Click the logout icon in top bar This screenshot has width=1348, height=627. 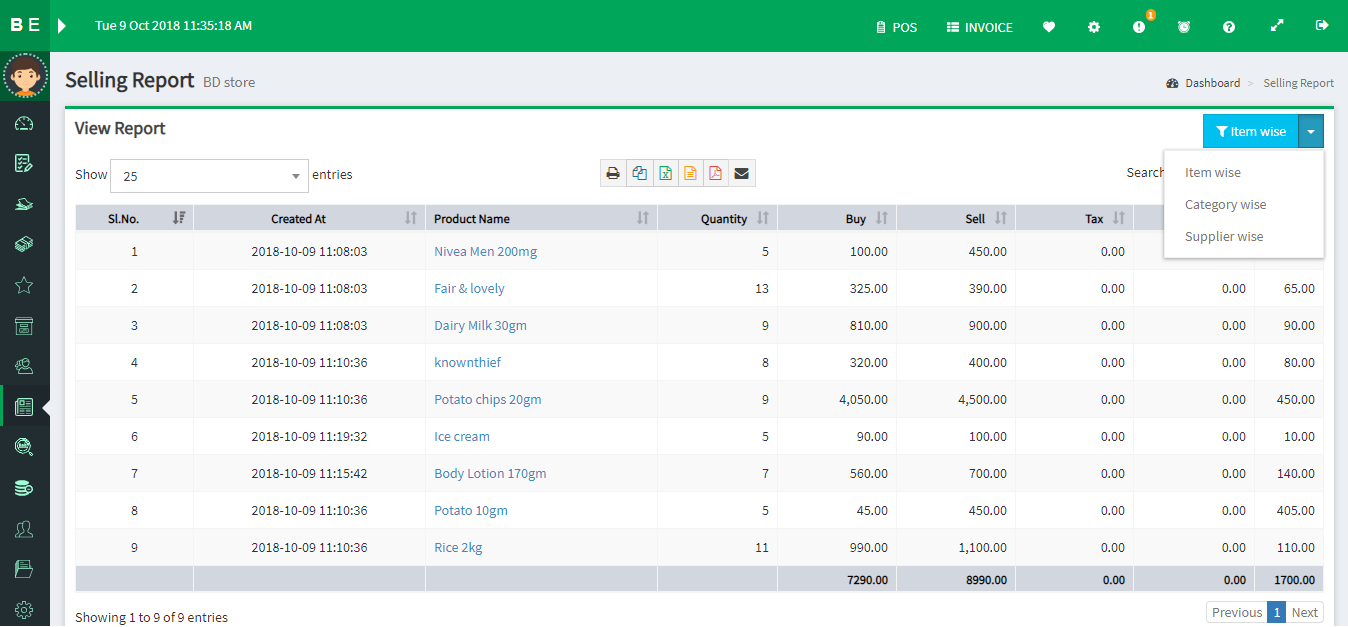pyautogui.click(x=1322, y=26)
